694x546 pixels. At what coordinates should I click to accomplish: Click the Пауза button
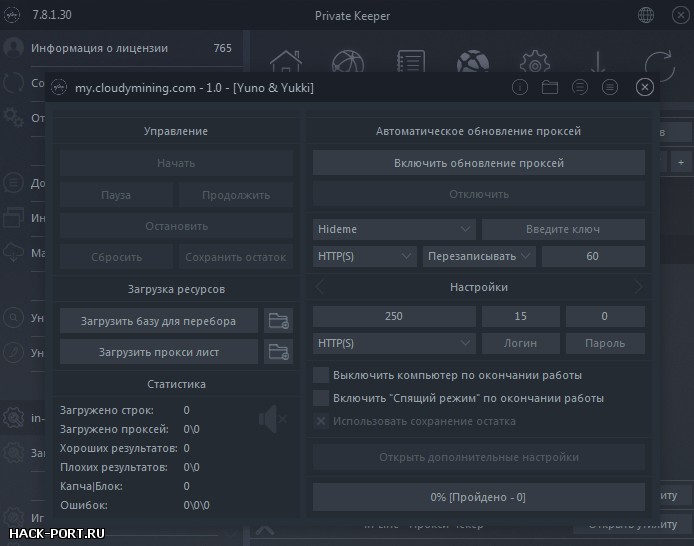tap(116, 195)
